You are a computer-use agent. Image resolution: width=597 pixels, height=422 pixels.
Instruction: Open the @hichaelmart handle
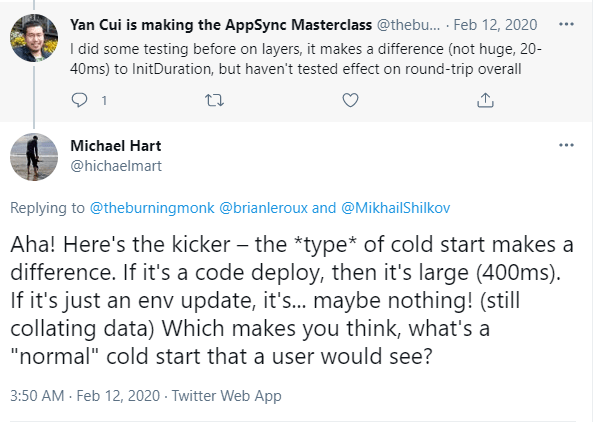[x=116, y=166]
